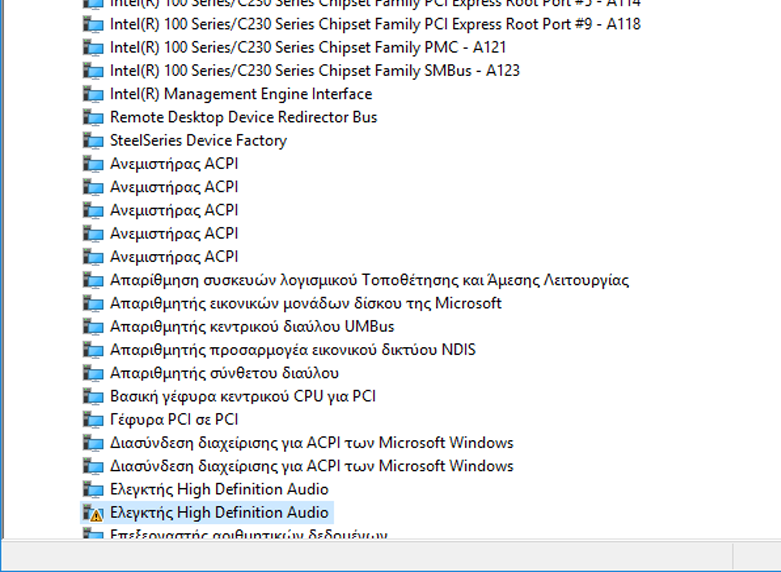The width and height of the screenshot is (781, 572).
Task: Click the device icon next to SteelSeries Device Factory
Action: 93,141
